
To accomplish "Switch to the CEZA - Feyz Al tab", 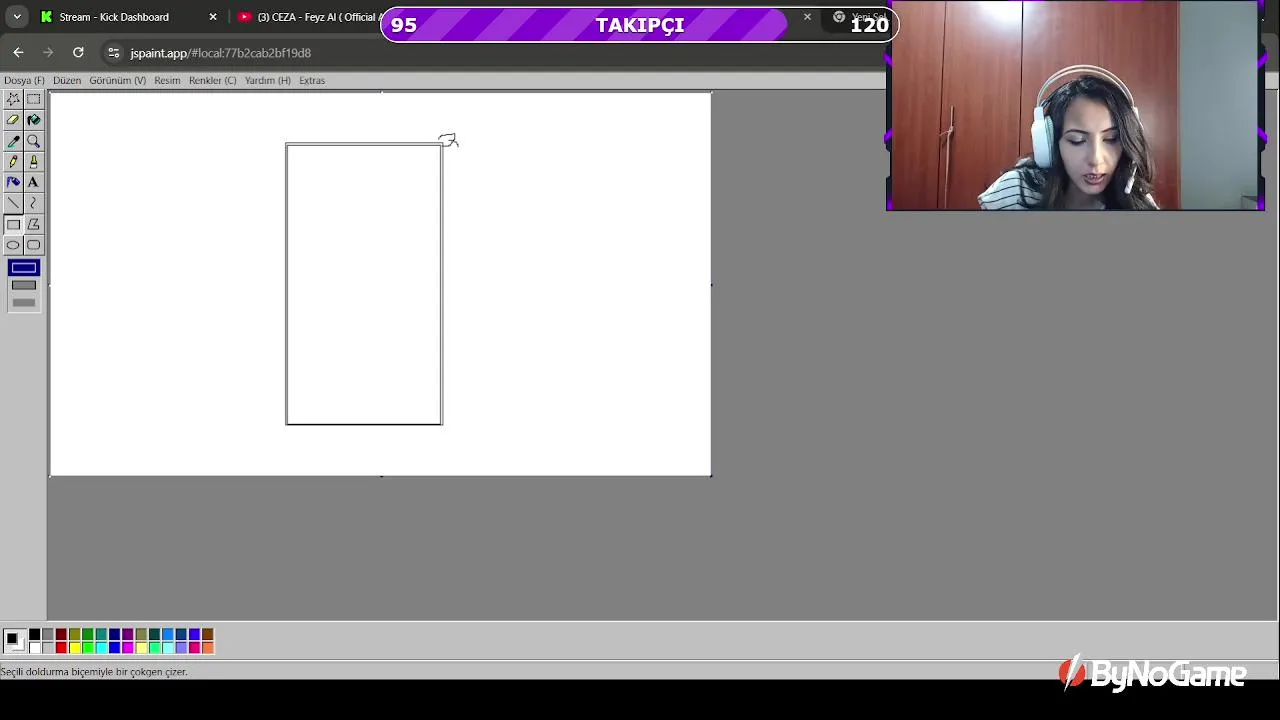I will point(310,17).
